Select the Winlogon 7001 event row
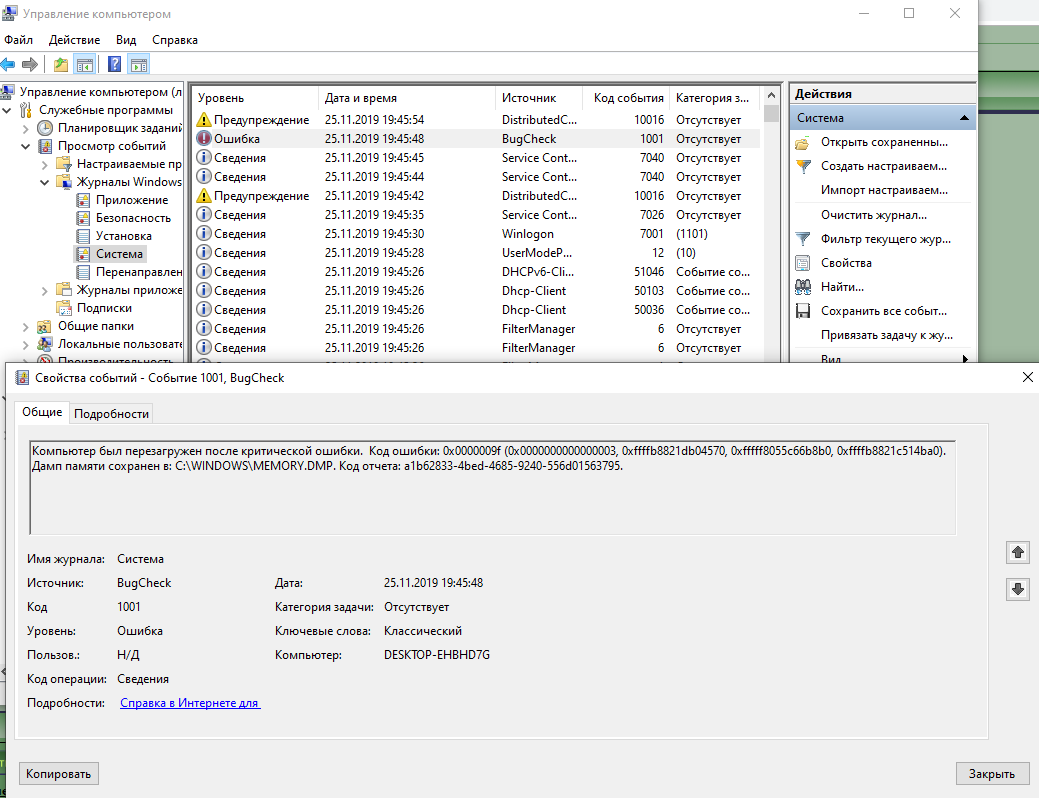 (477, 234)
